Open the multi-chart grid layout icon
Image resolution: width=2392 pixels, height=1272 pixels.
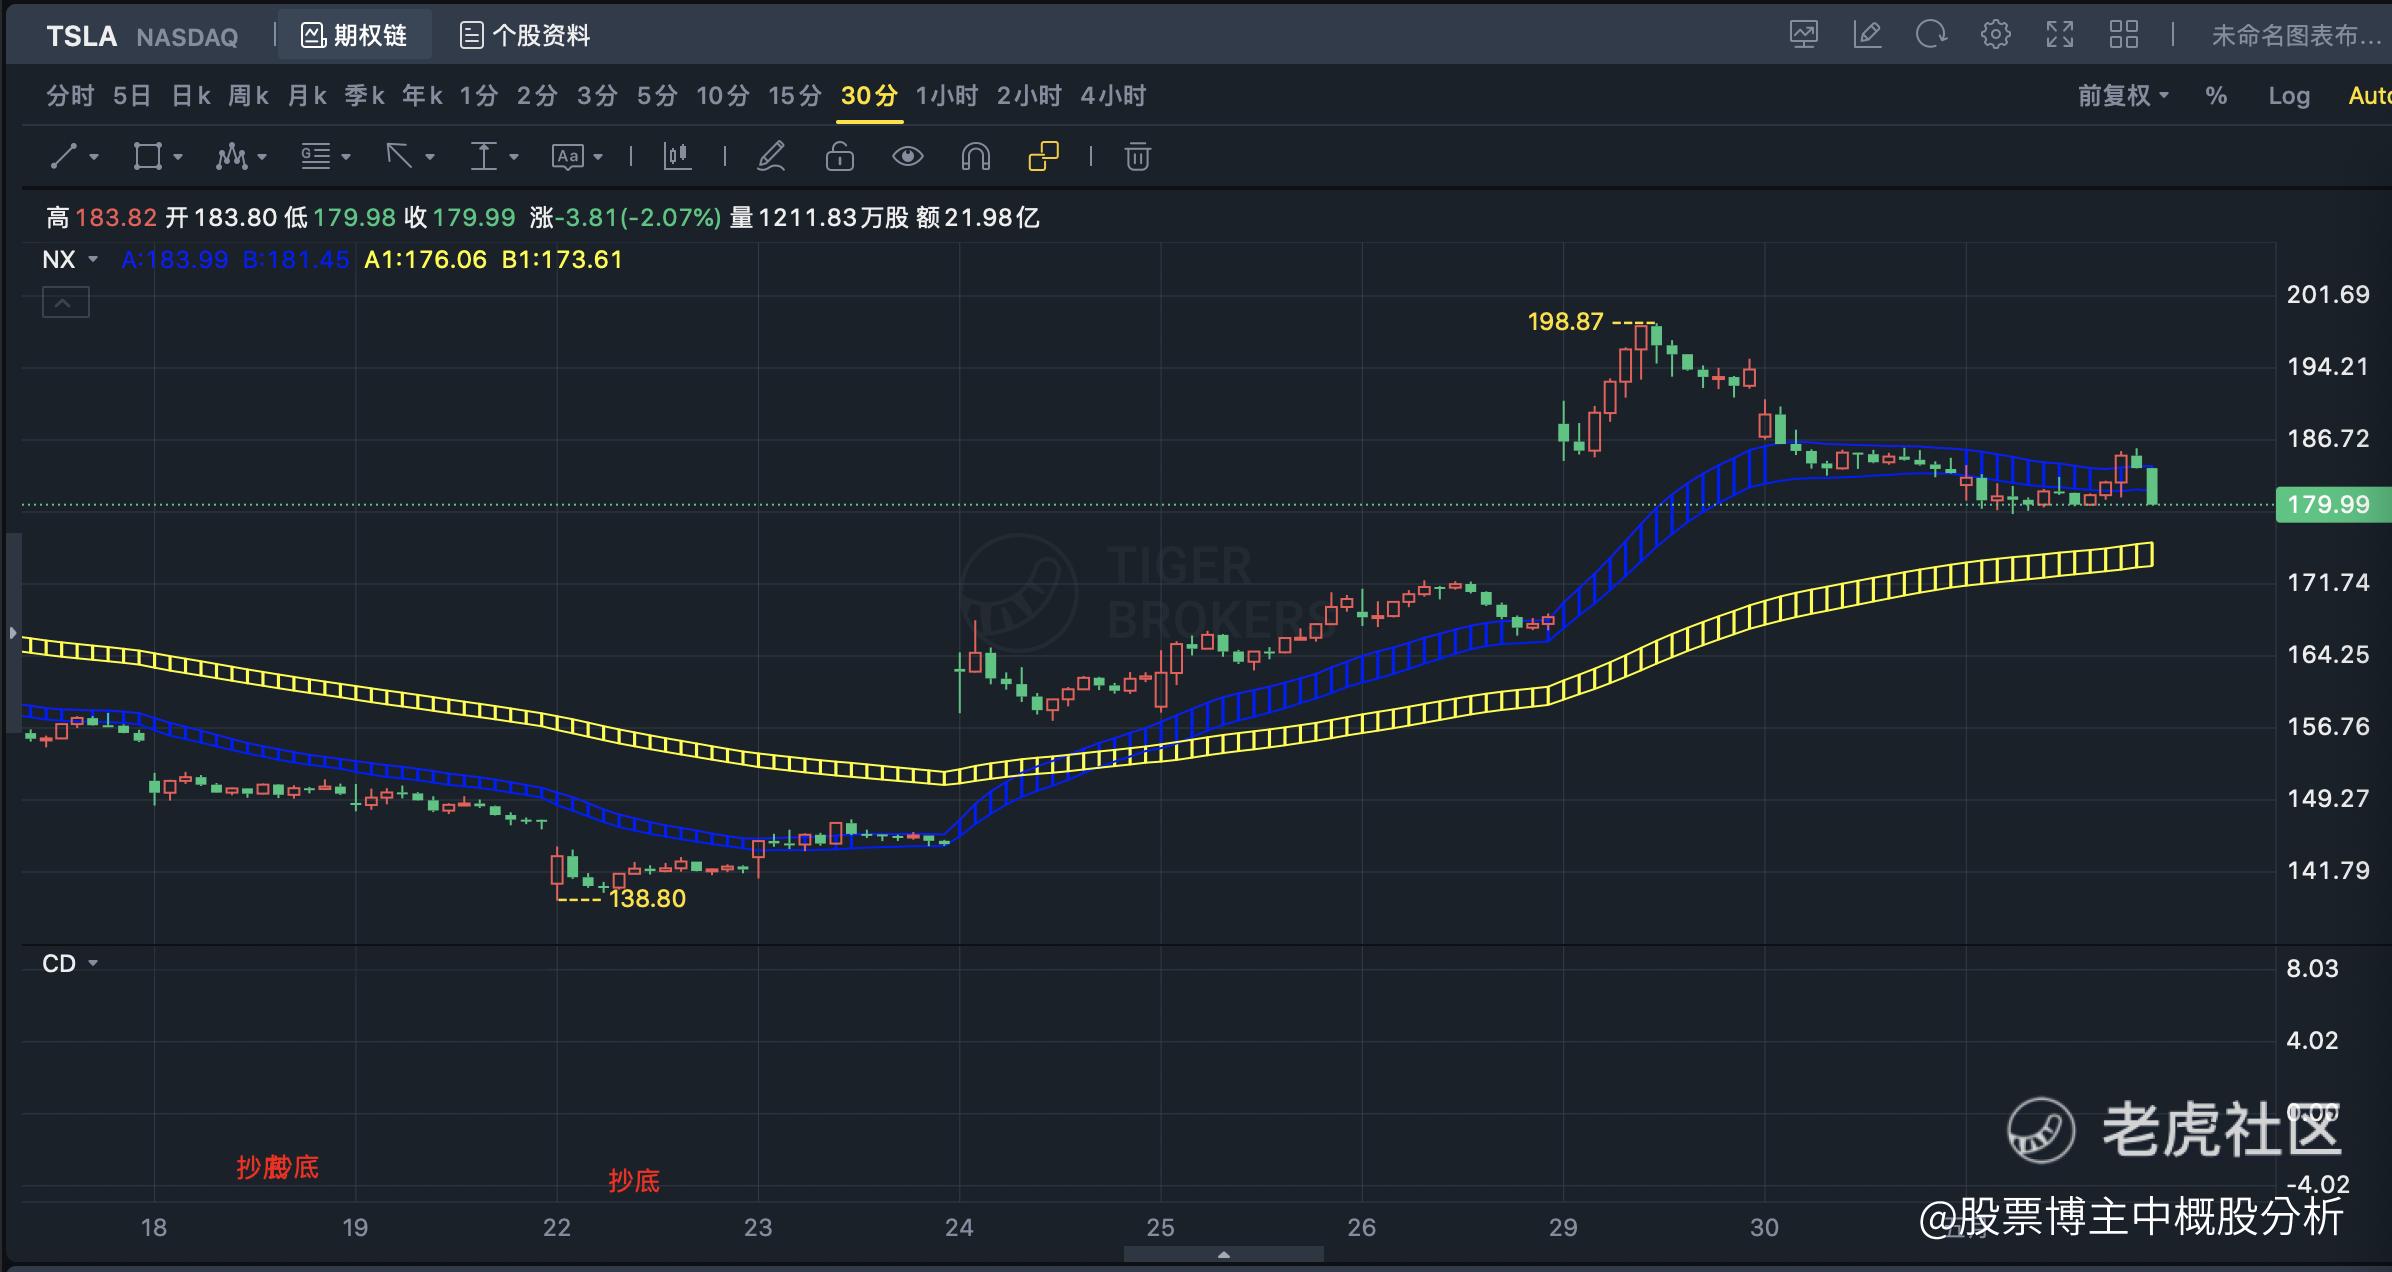pyautogui.click(x=2123, y=35)
